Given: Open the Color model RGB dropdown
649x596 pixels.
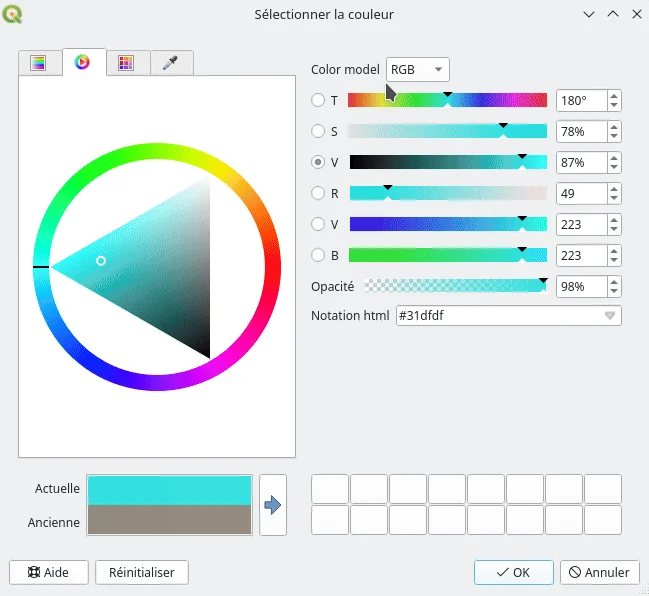Looking at the screenshot, I should (418, 69).
